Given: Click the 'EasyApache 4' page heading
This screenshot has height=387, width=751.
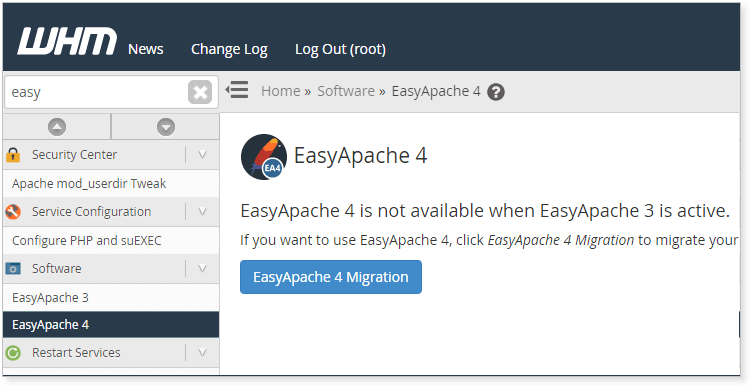Looking at the screenshot, I should [360, 156].
